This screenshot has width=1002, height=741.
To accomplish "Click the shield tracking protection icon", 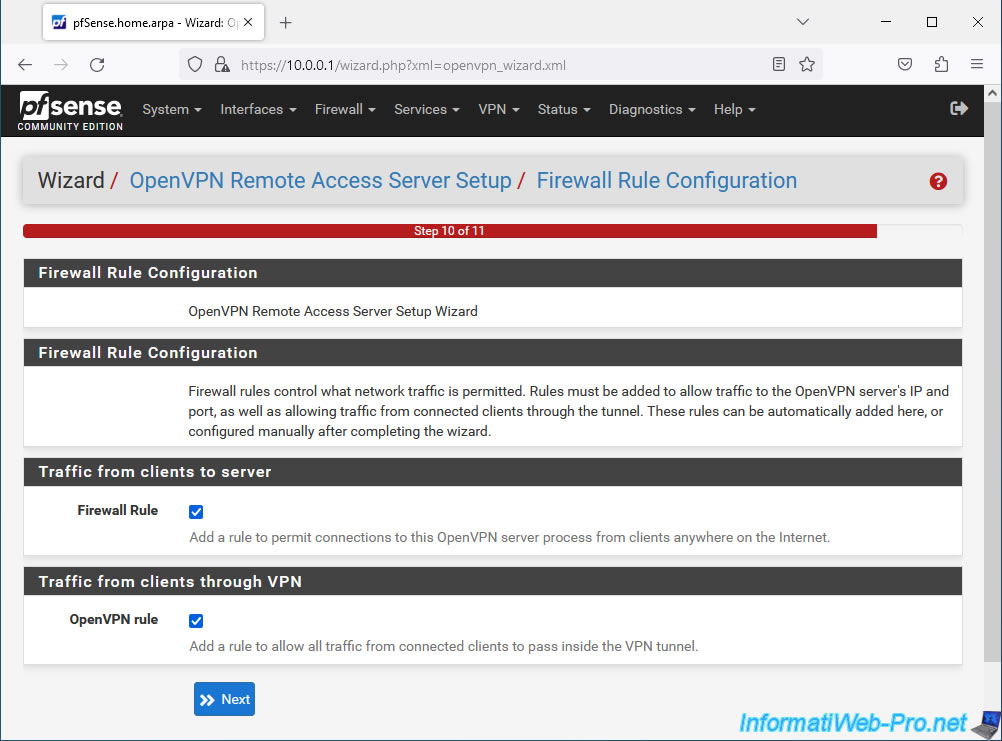I will 195,65.
